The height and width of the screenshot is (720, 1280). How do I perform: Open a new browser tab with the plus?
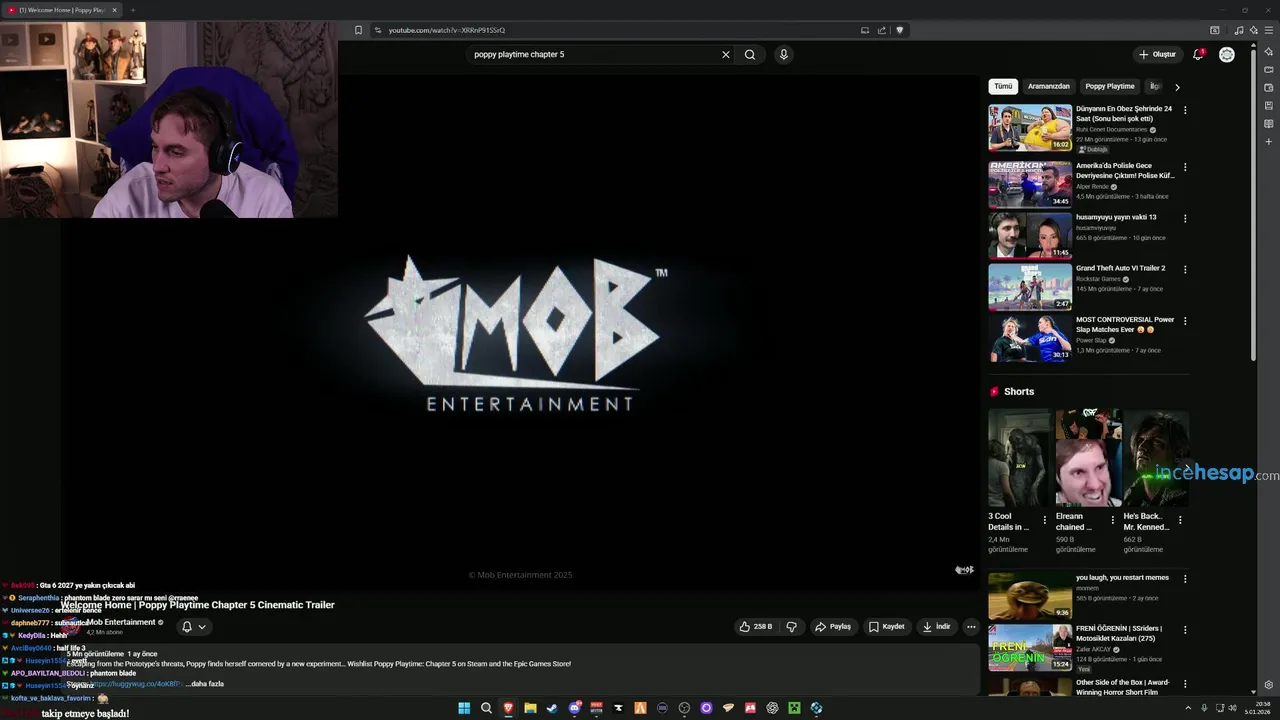132,10
